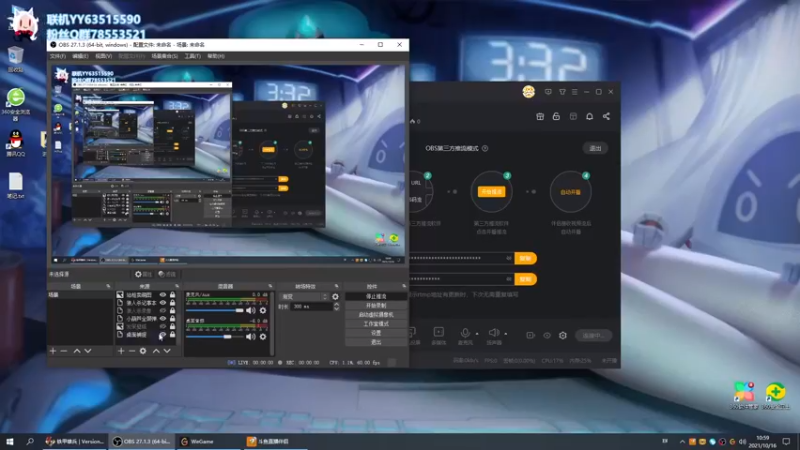The image size is (800, 450).
Task: Remove the selected source with the minus icon
Action: (132, 351)
